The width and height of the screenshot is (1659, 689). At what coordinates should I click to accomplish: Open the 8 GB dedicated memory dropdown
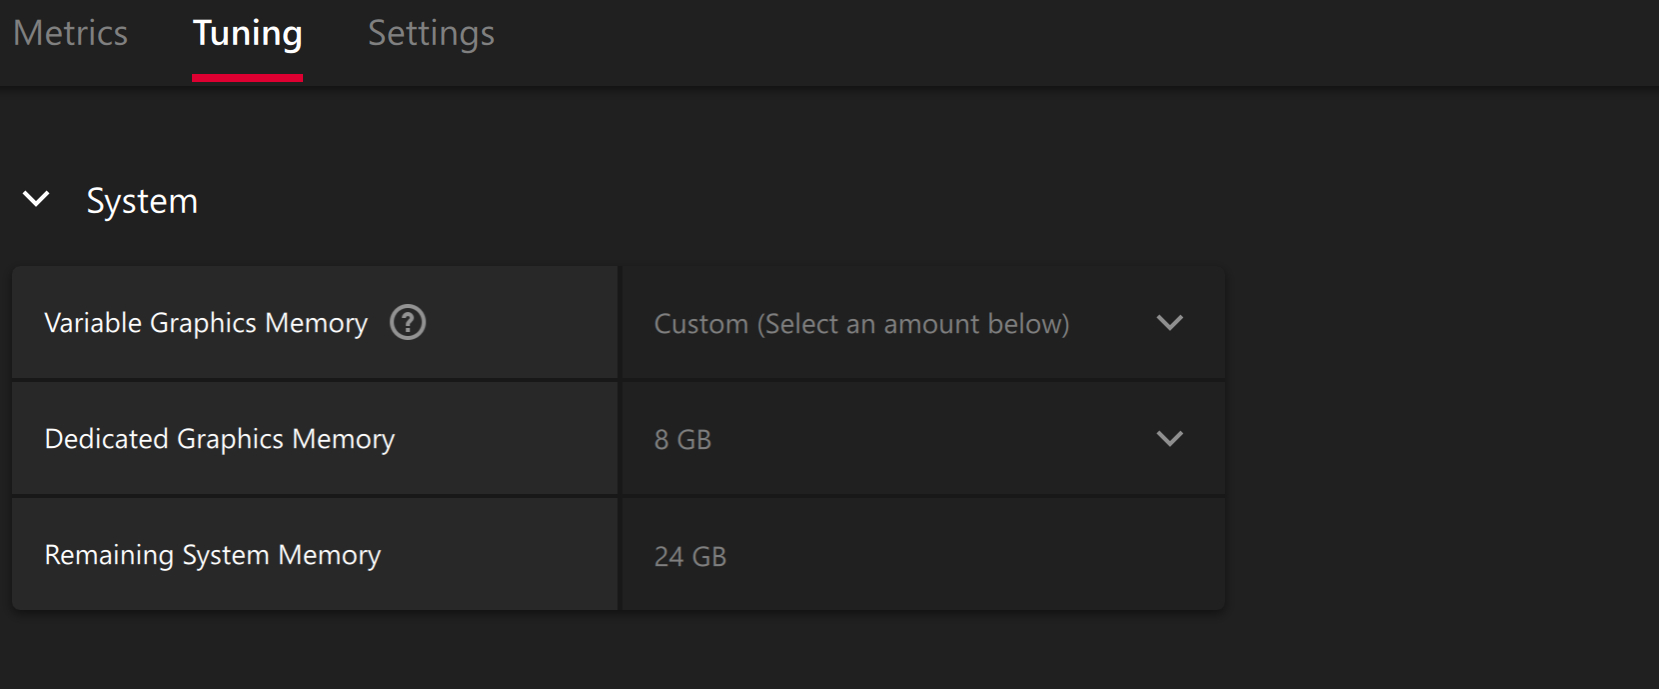[923, 439]
